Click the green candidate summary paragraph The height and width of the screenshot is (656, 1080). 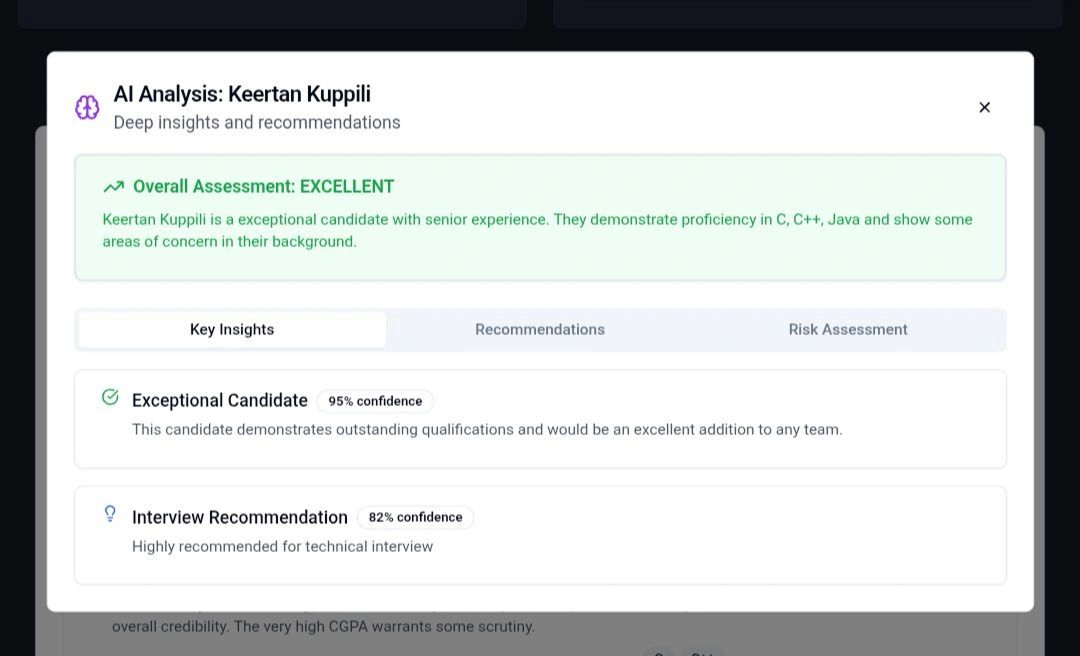(x=537, y=230)
